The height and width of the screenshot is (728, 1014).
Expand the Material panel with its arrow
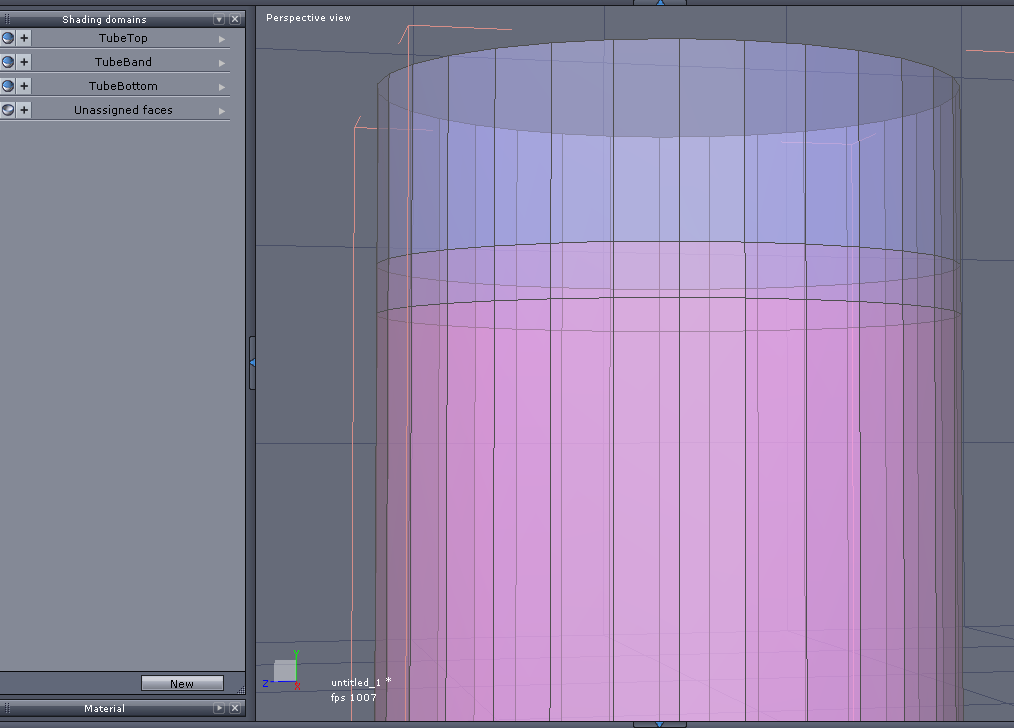[219, 709]
